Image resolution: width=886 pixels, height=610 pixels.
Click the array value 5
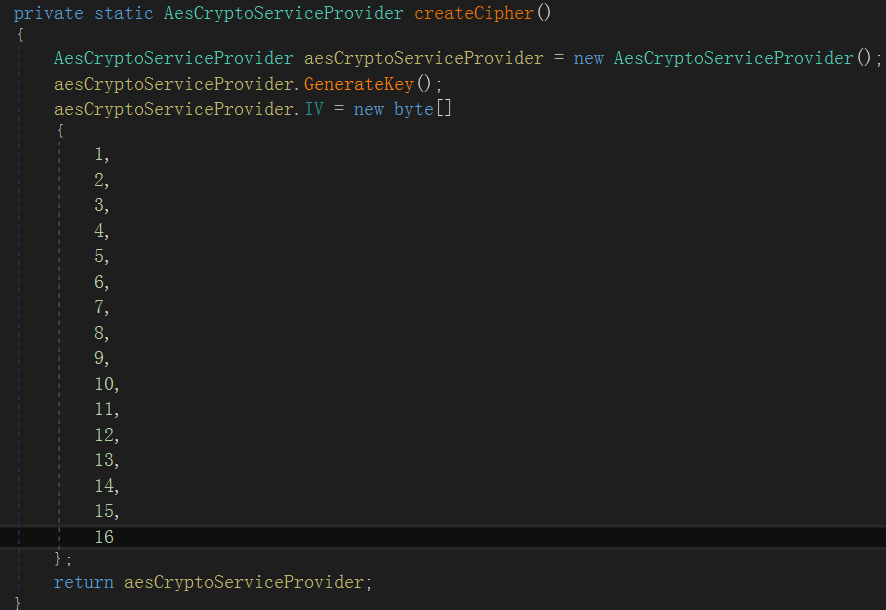point(99,256)
